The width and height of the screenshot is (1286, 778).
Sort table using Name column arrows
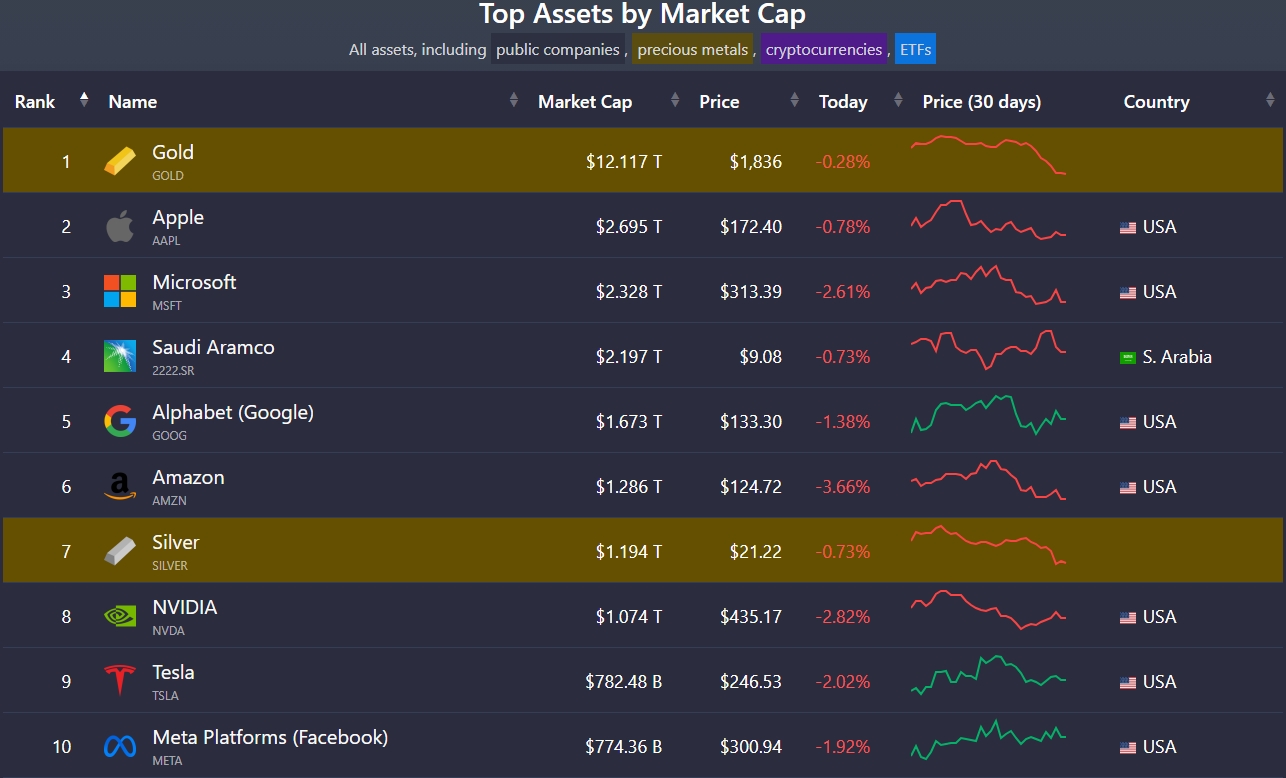tap(513, 100)
